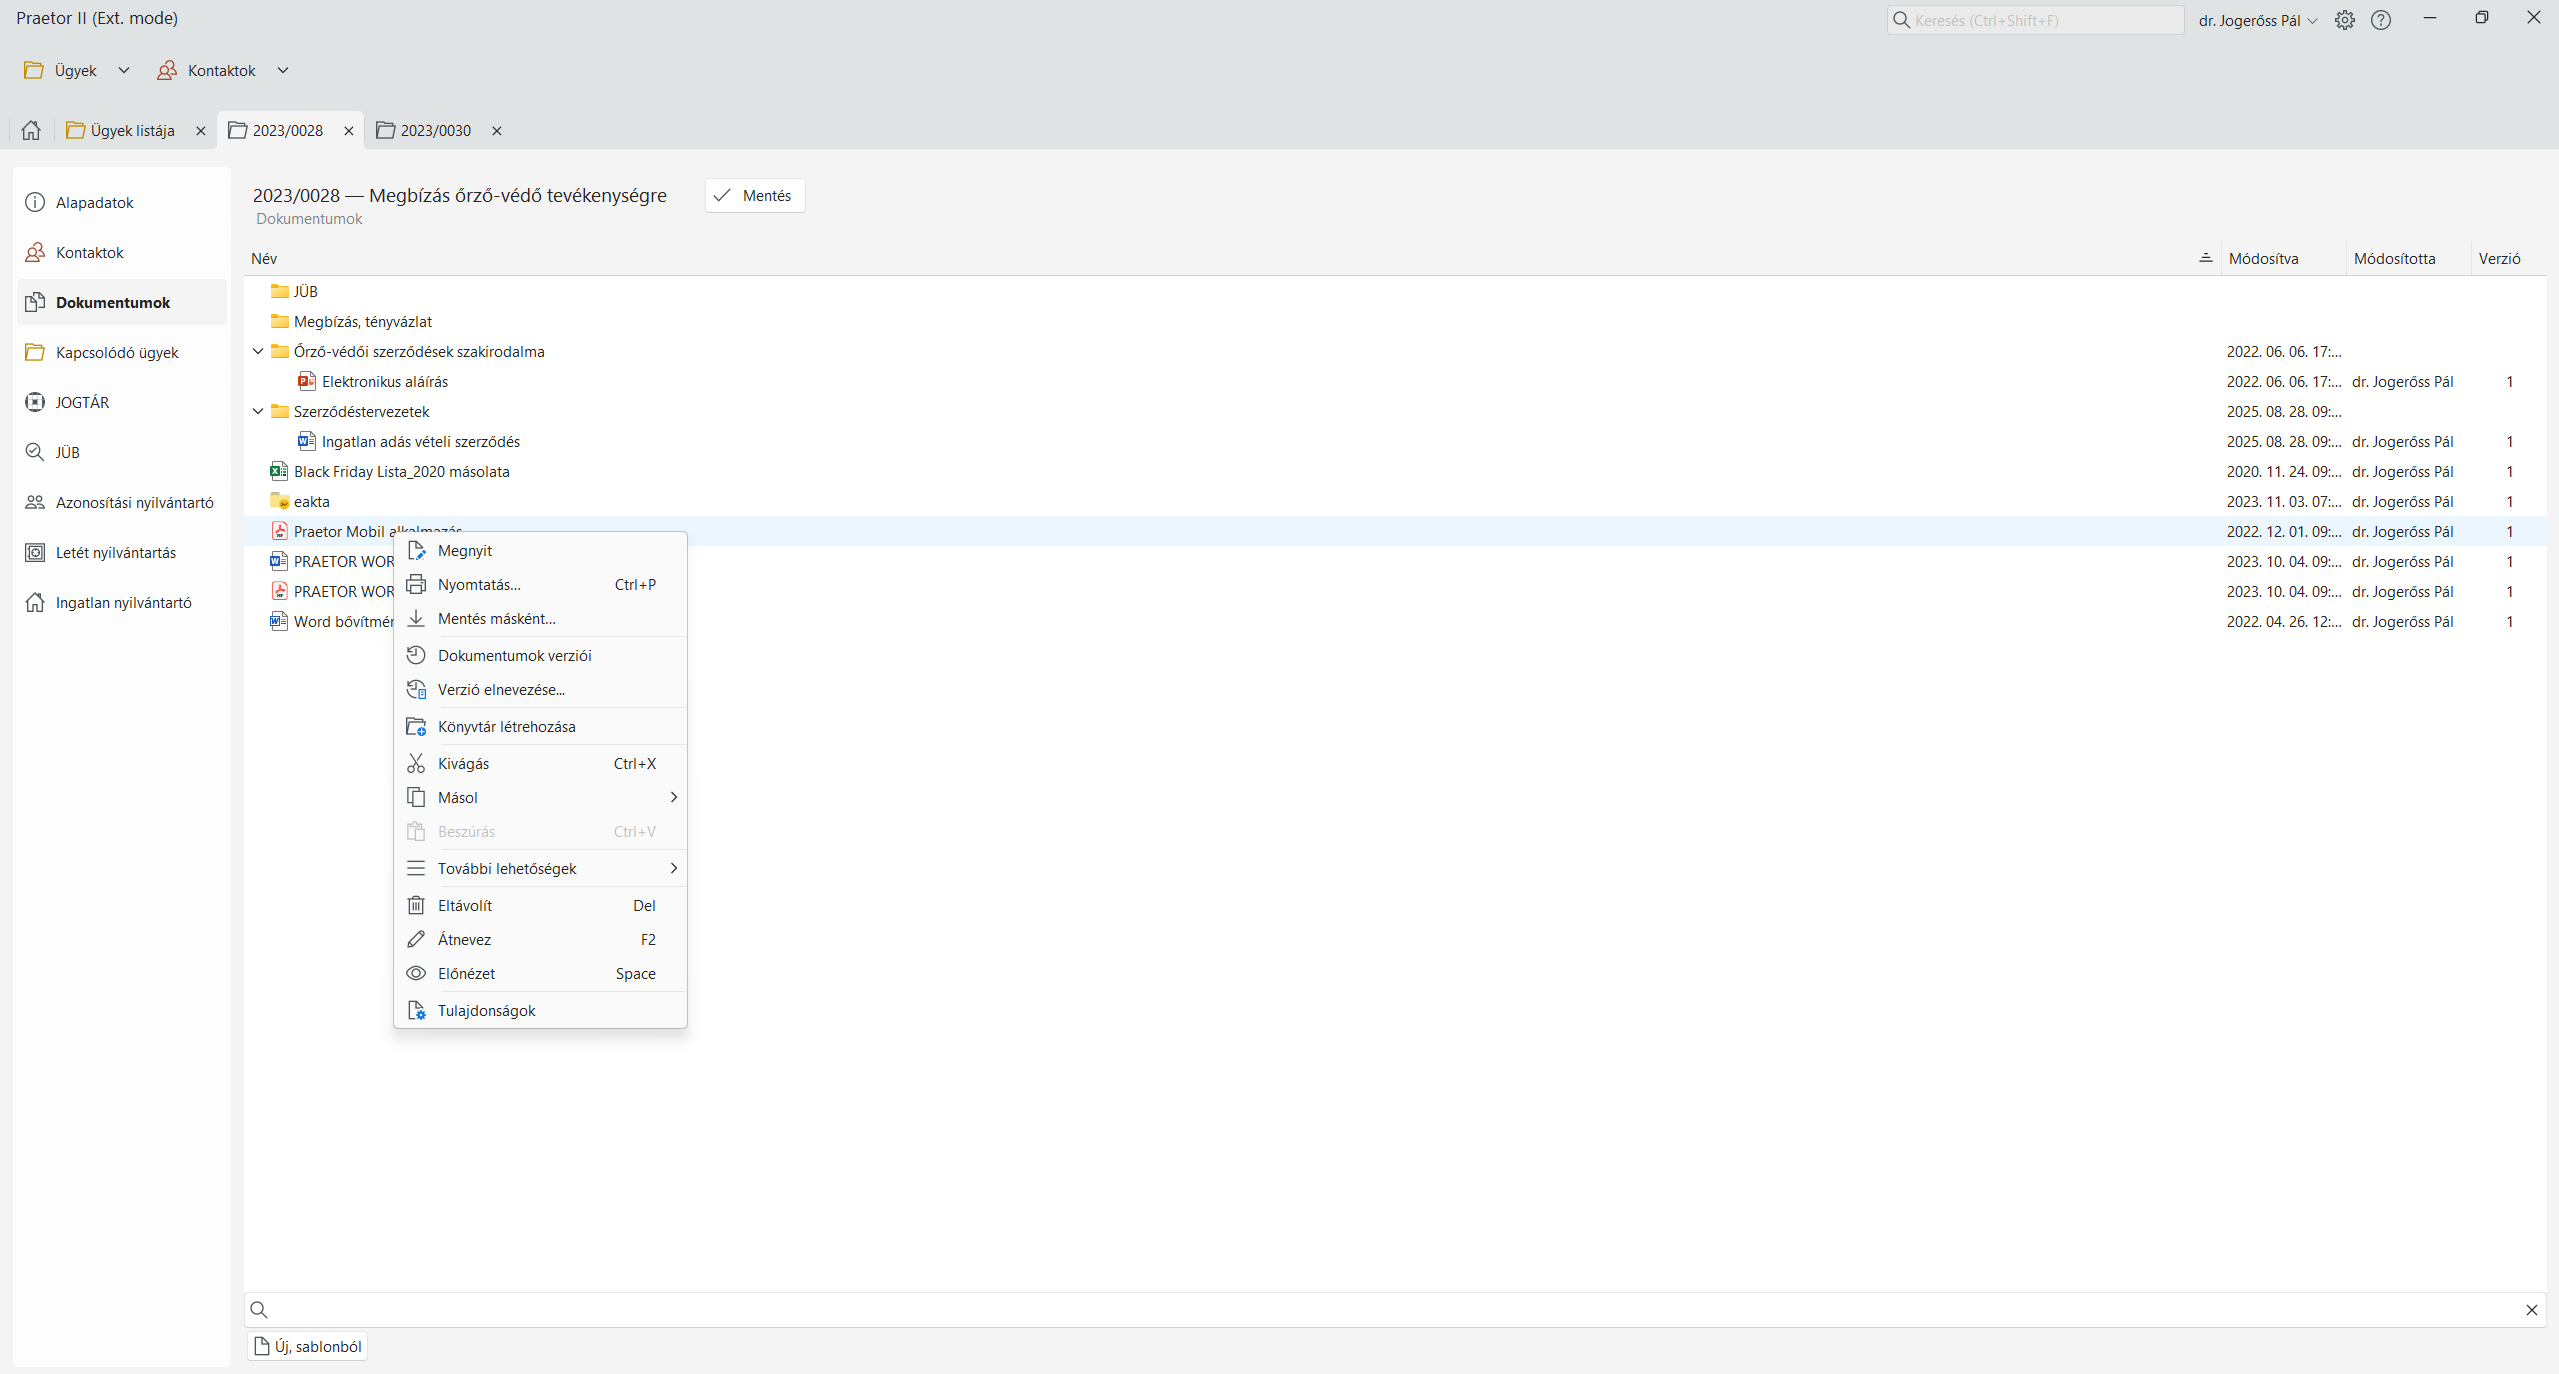
Task: Click the Elektronikus aláírás PowerPoint file icon
Action: (x=307, y=381)
